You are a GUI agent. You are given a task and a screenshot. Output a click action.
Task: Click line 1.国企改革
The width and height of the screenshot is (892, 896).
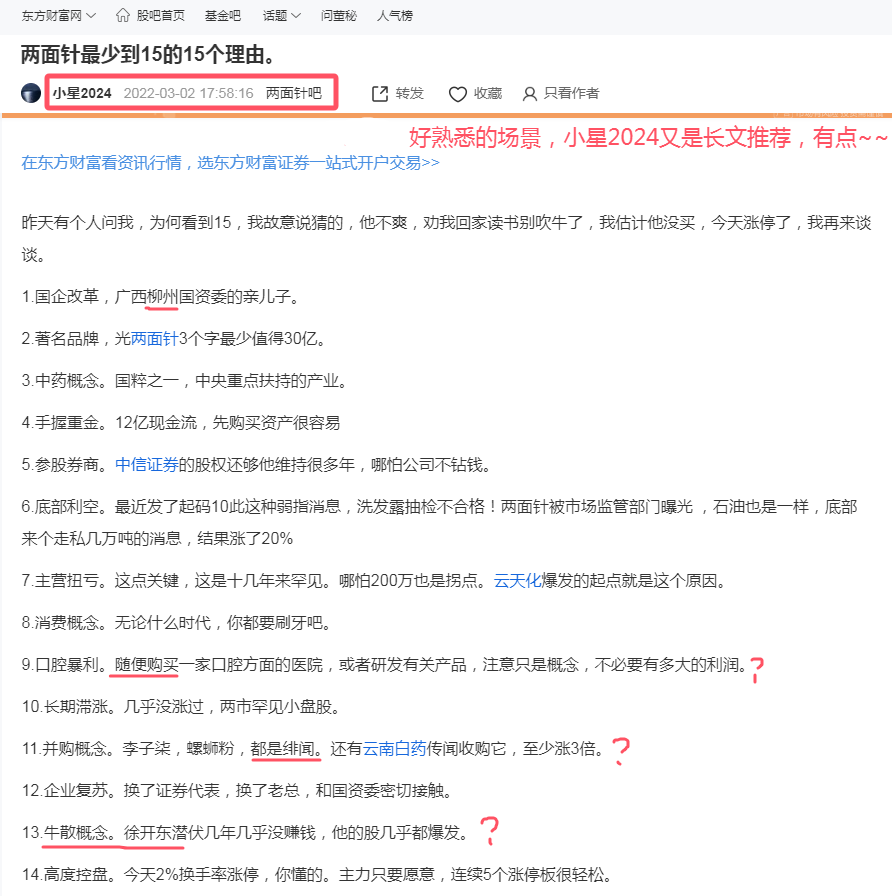[160, 297]
